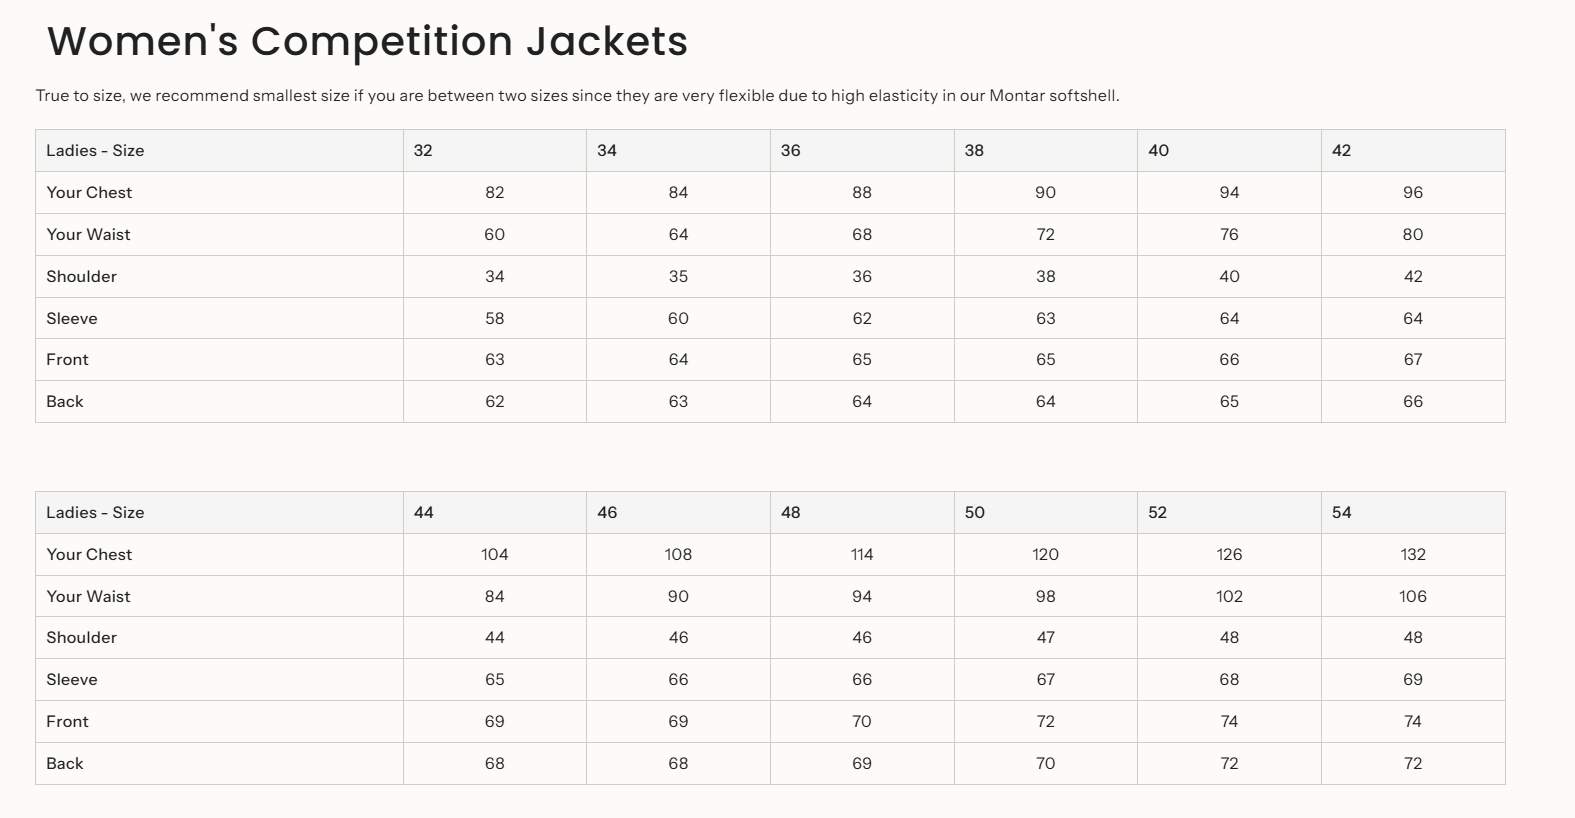Select waist value 72 for size 38
The image size is (1575, 818).
click(x=1045, y=234)
